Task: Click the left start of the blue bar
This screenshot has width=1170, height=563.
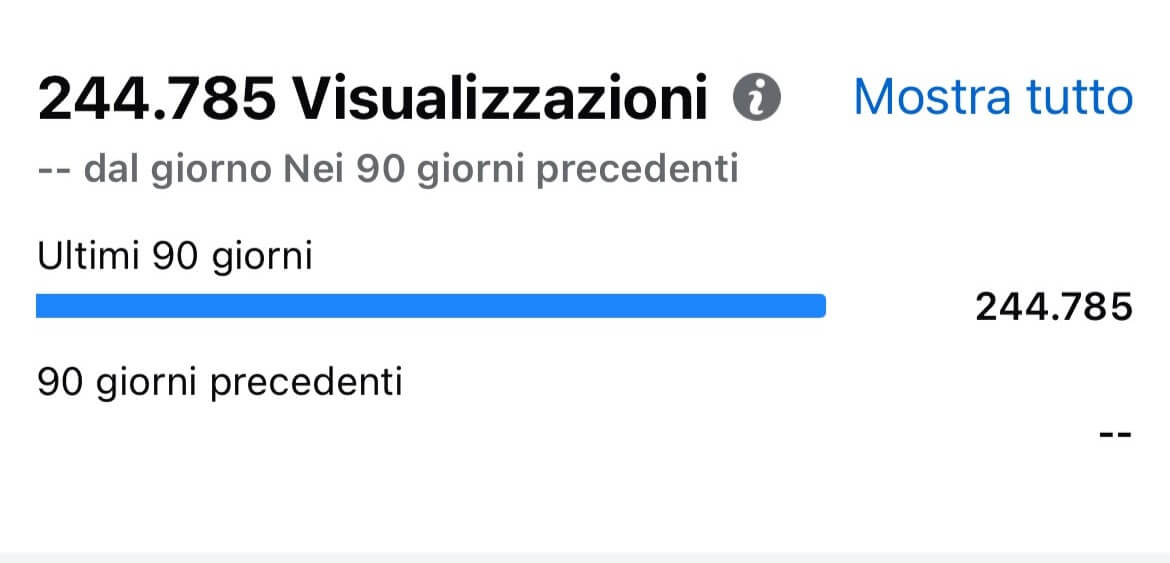Action: pos(43,306)
